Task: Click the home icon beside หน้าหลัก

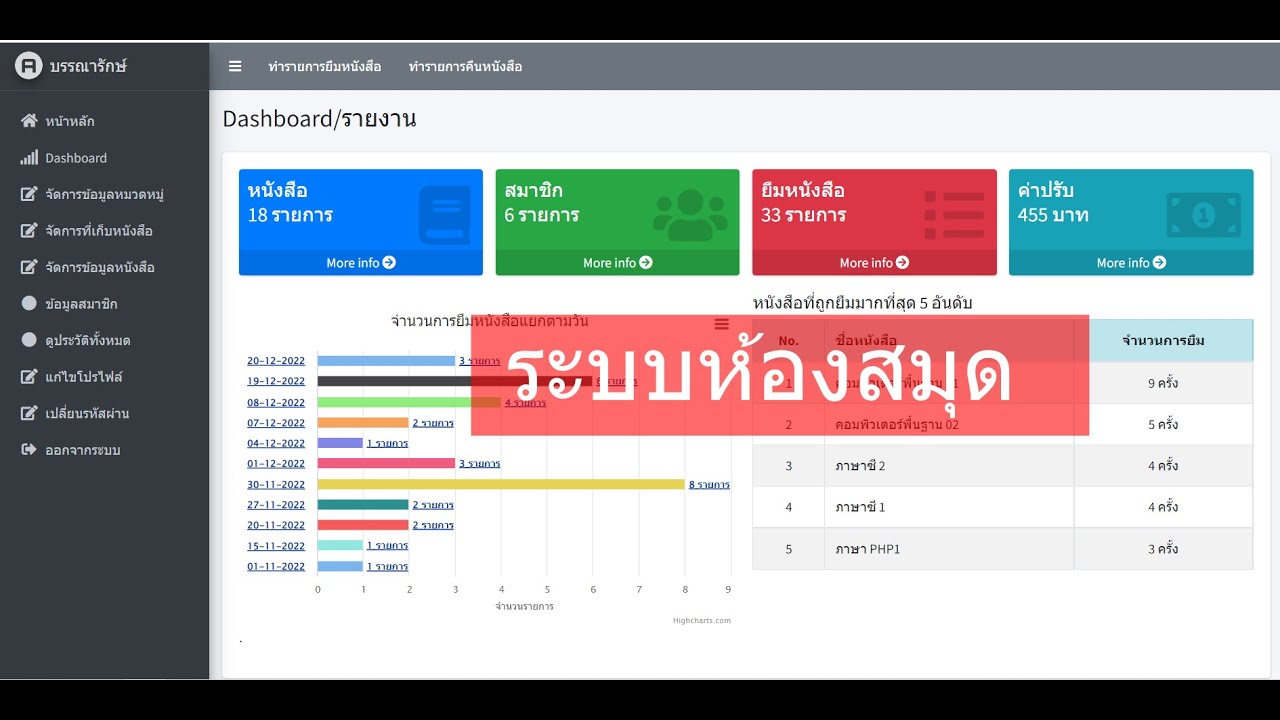Action: [x=29, y=121]
